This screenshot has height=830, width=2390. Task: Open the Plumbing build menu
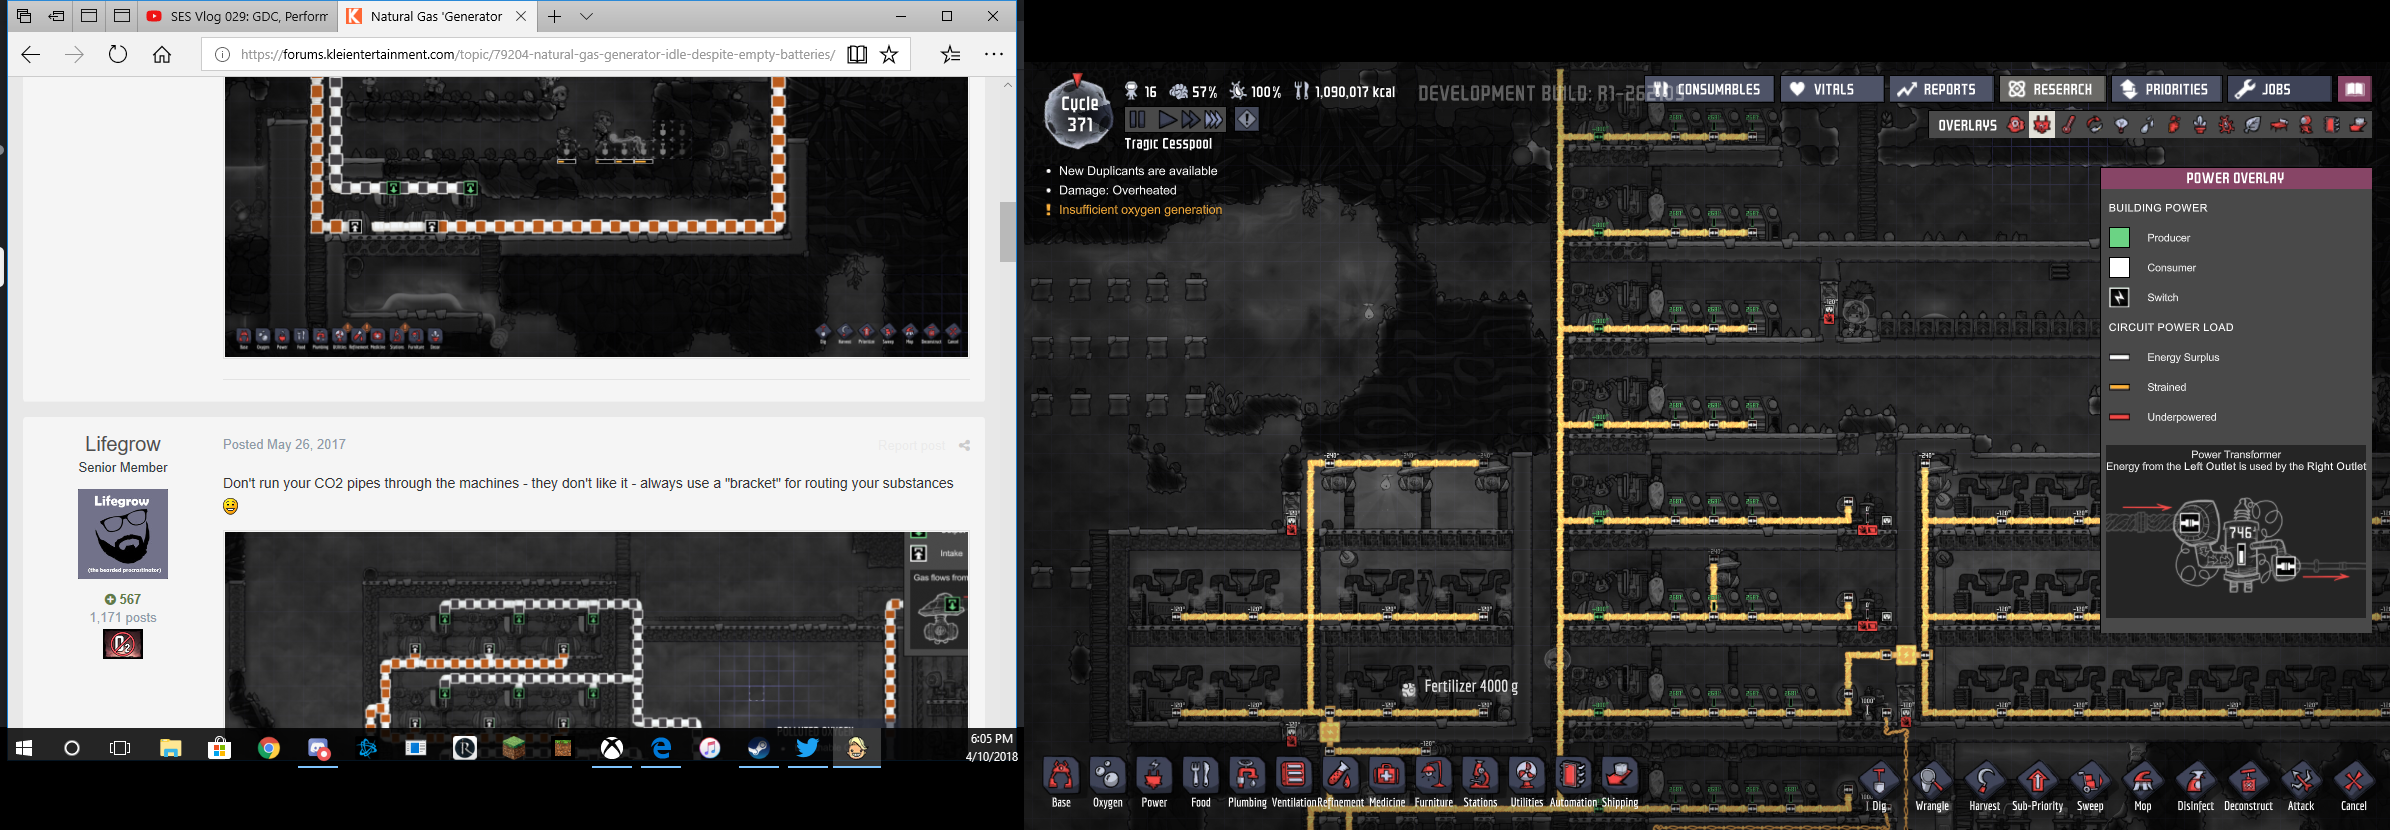[x=1247, y=780]
